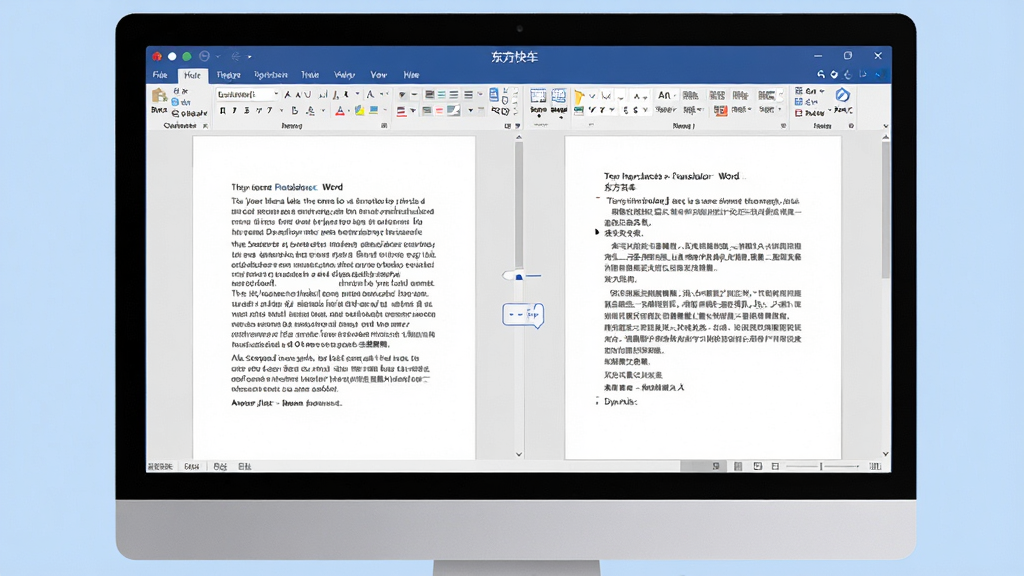Viewport: 1024px width, 576px height.
Task: Flip the switch control between the two documents
Action: coord(521,276)
